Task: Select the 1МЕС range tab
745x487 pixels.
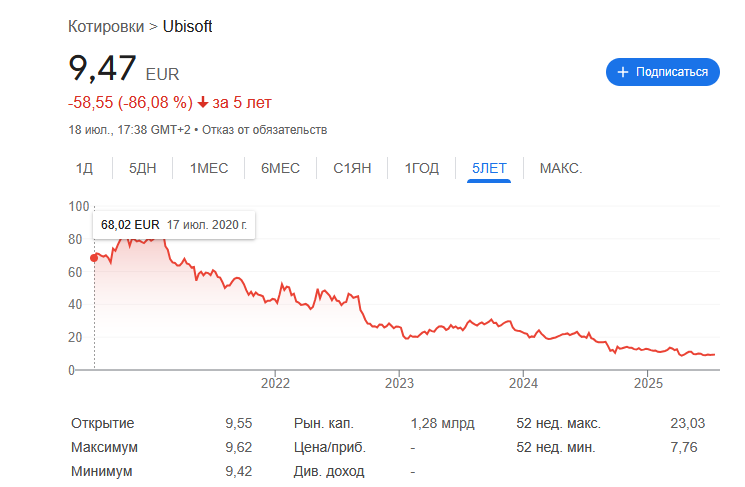Action: pyautogui.click(x=209, y=168)
